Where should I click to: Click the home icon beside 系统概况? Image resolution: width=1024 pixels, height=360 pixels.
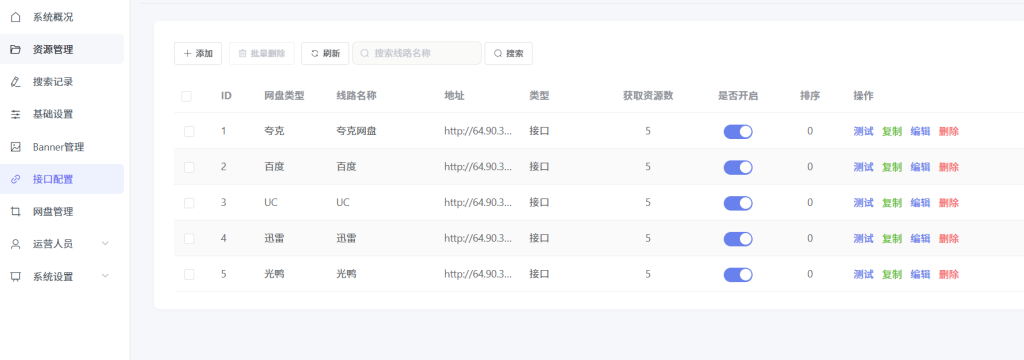[x=16, y=17]
